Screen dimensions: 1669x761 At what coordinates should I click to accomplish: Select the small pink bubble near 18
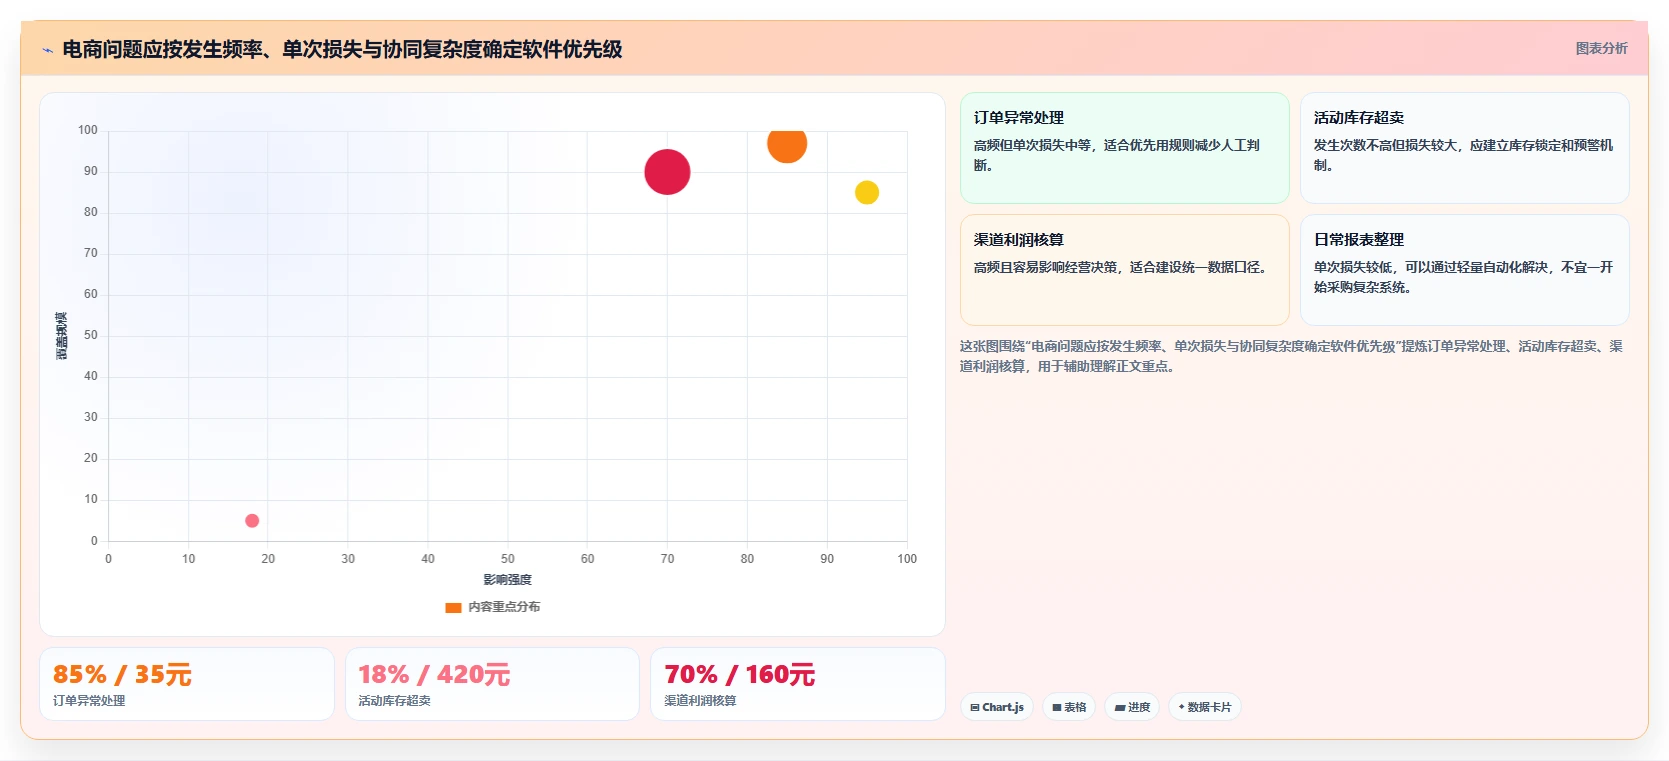252,521
